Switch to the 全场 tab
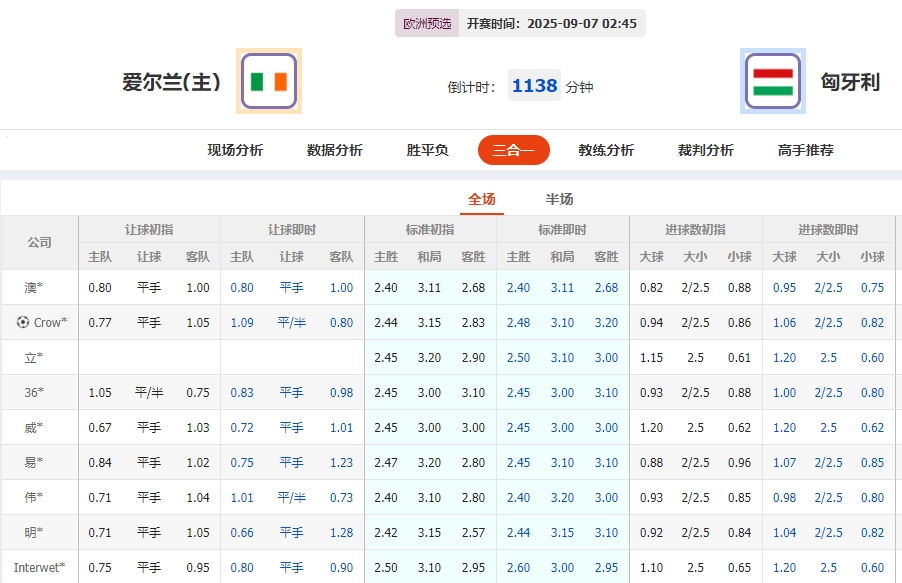This screenshot has width=902, height=583. coord(481,199)
